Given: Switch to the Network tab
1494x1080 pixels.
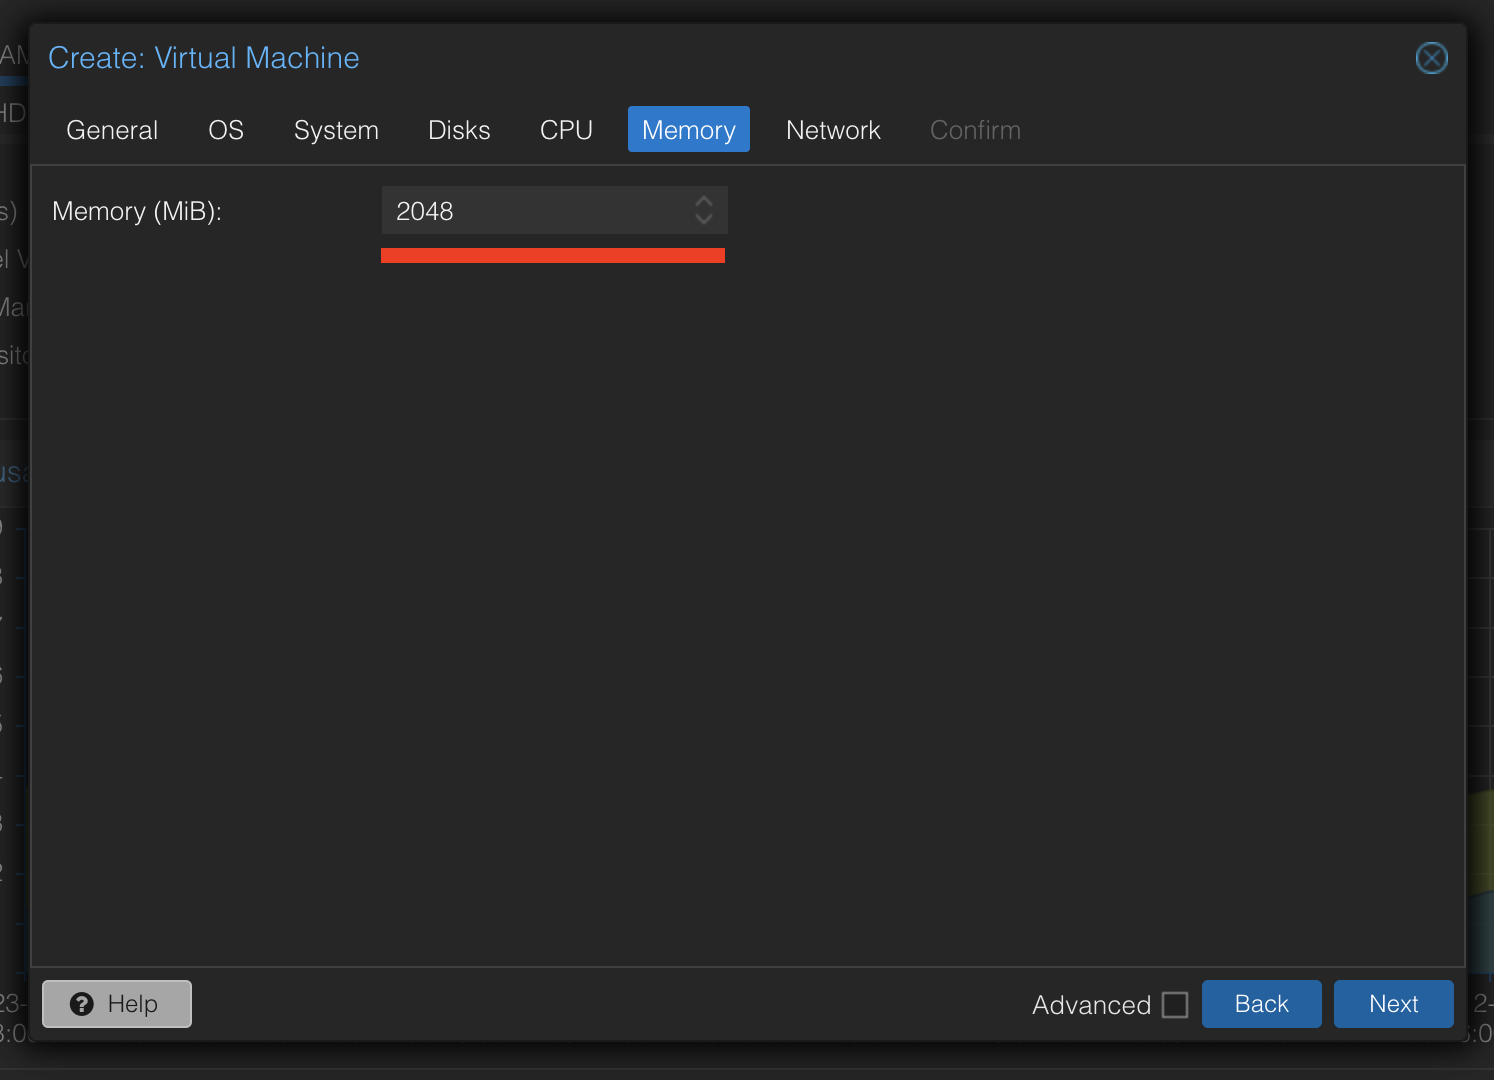Looking at the screenshot, I should pos(833,130).
